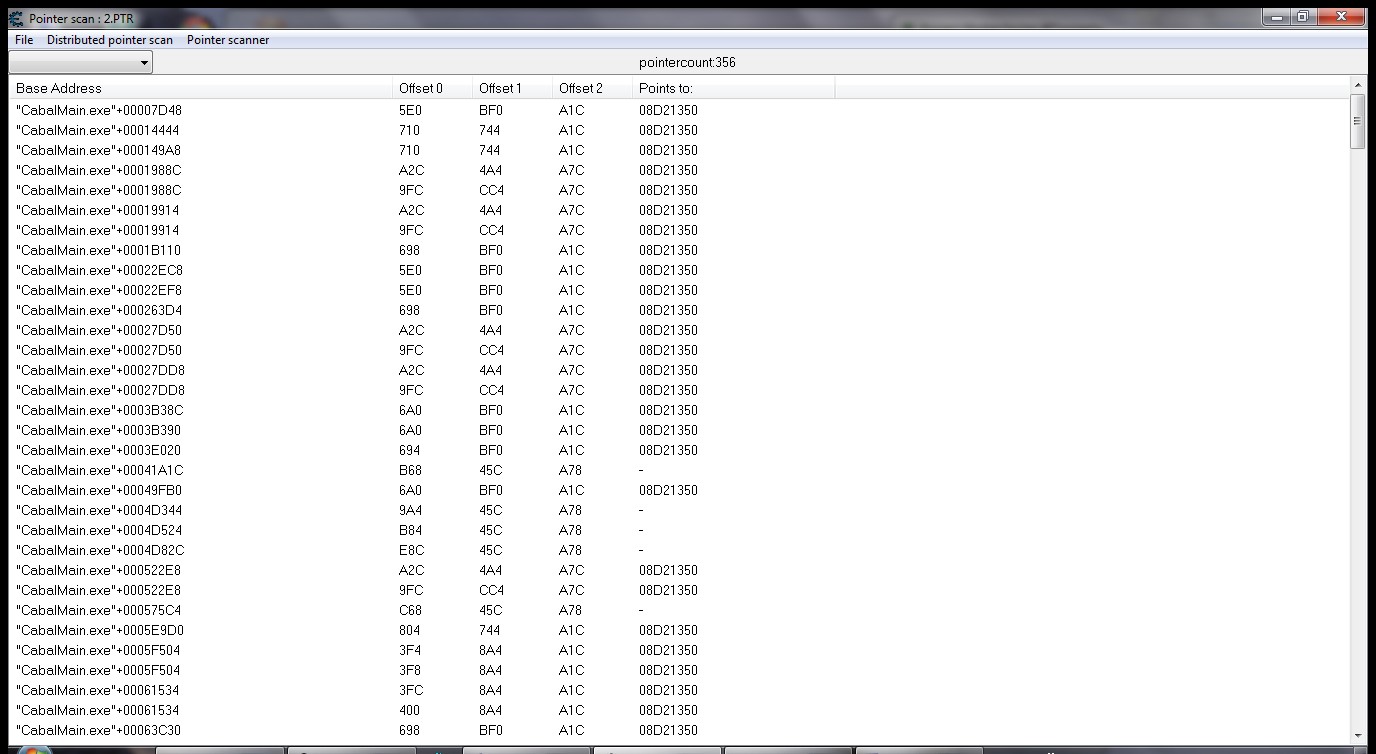Expand the dropdown above Base Address
Image resolution: width=1376 pixels, height=754 pixels.
144,63
